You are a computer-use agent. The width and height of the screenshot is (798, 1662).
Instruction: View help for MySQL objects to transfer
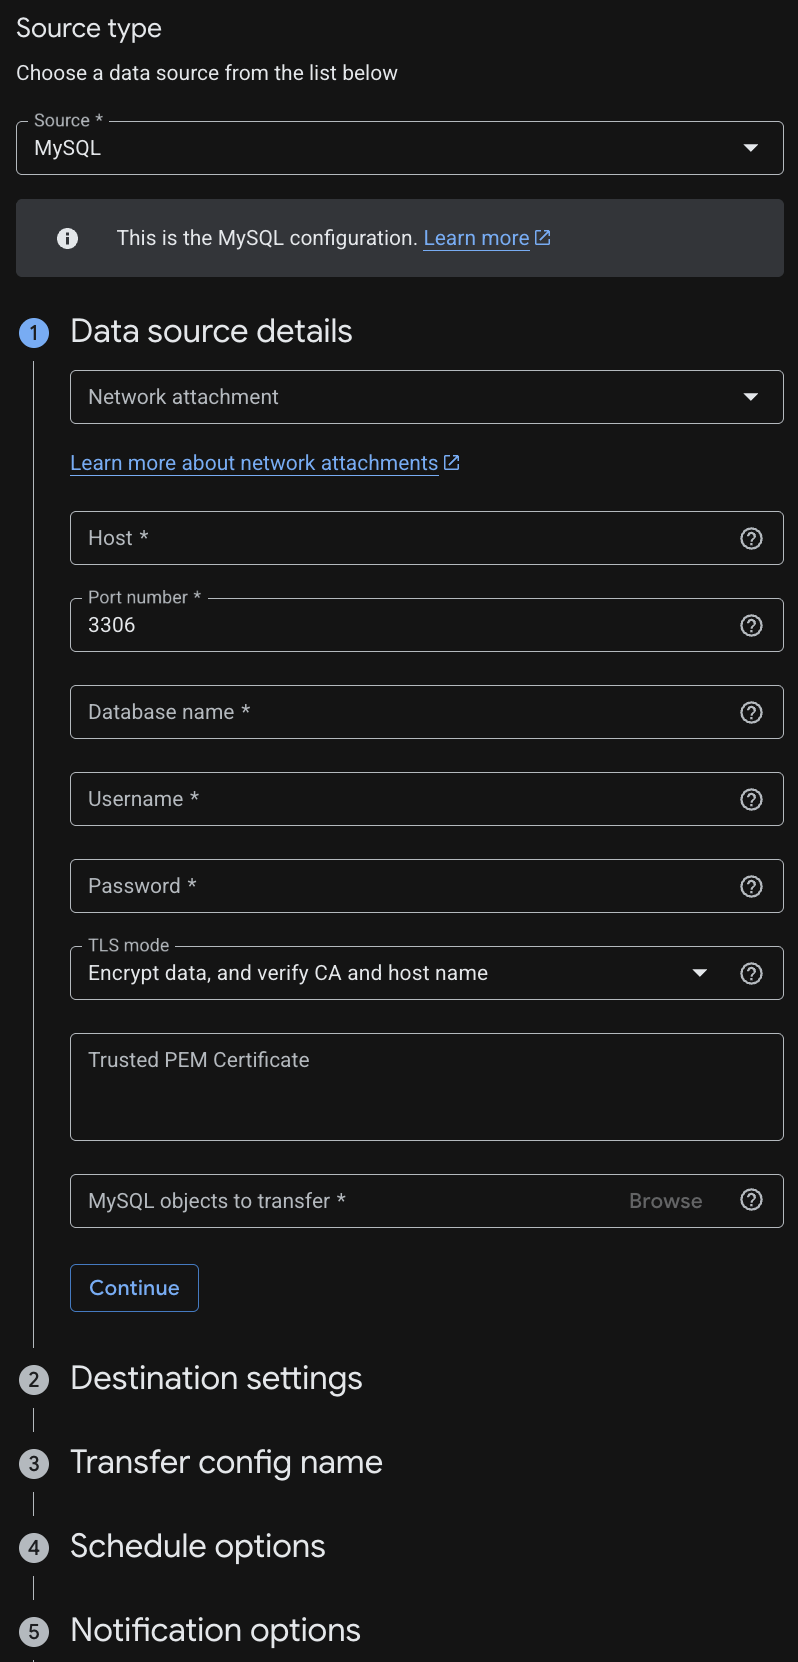click(x=751, y=1199)
